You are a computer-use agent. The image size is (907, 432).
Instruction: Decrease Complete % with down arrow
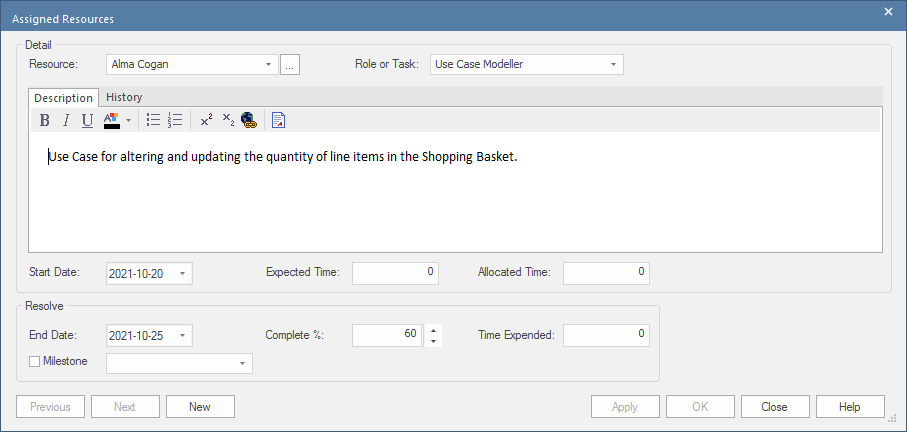tap(433, 341)
